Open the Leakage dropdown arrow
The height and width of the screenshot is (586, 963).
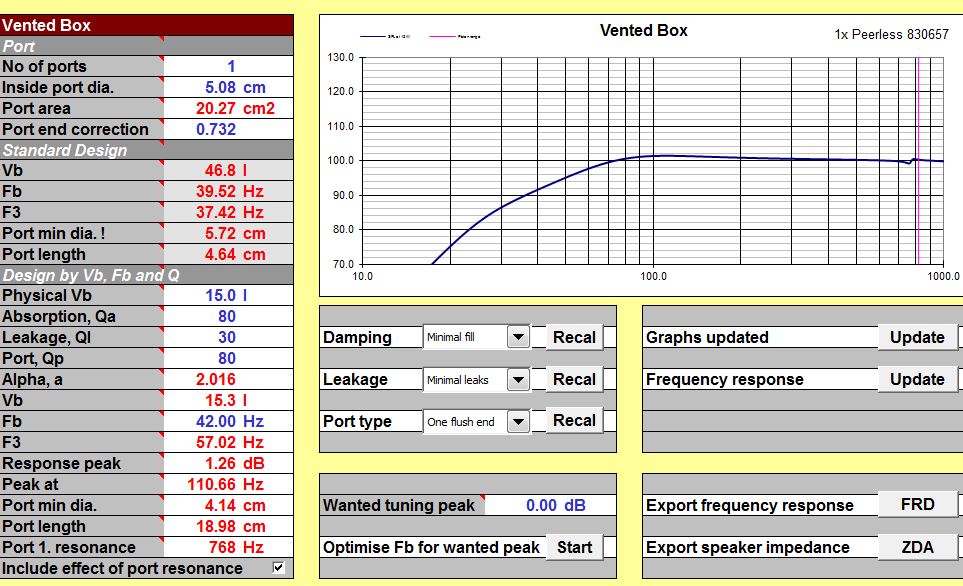518,380
